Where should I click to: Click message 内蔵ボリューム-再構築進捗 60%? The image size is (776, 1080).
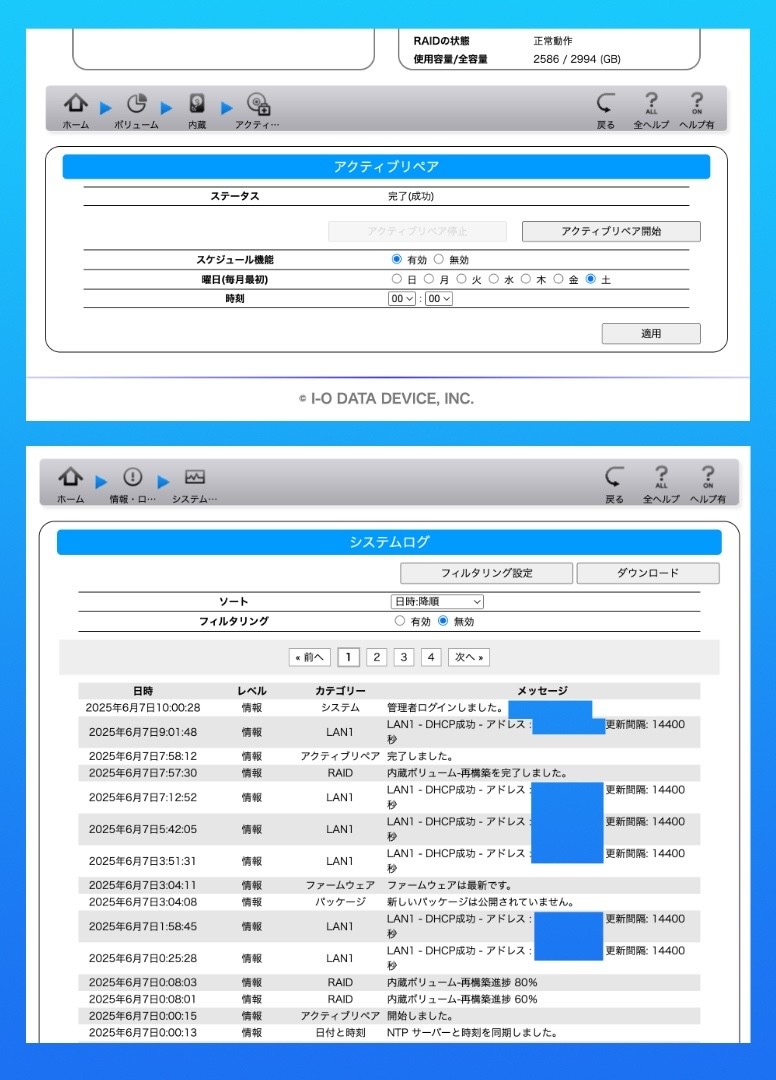pos(462,999)
